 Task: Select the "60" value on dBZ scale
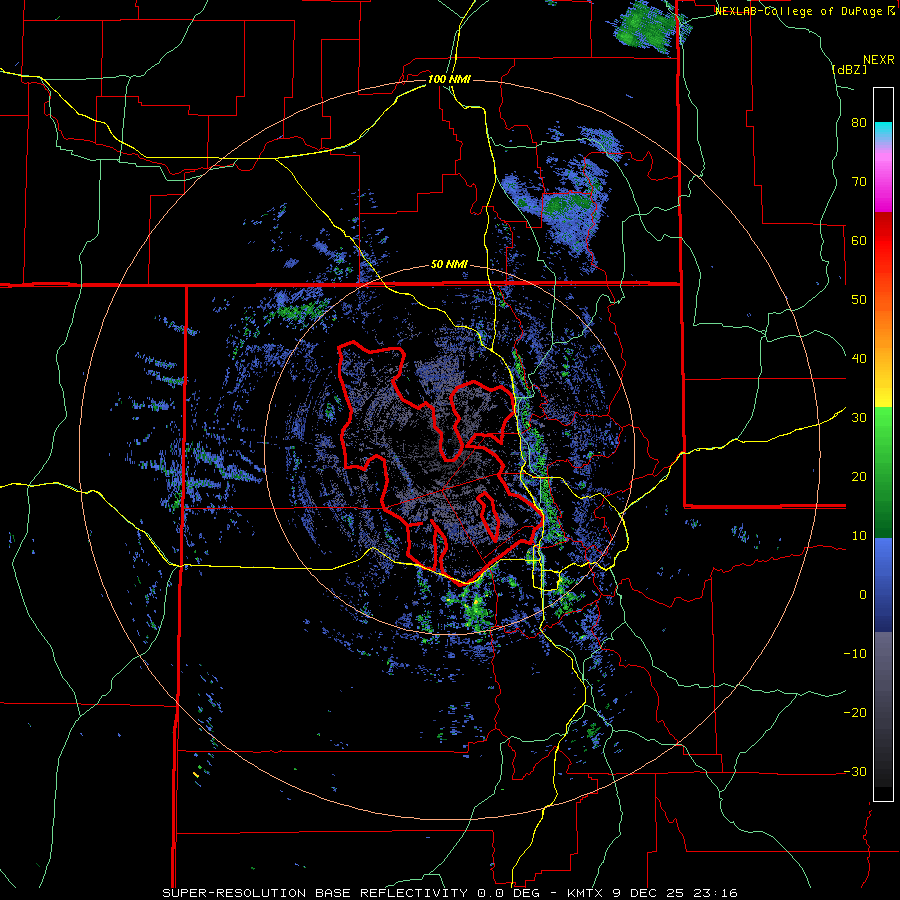coord(859,240)
